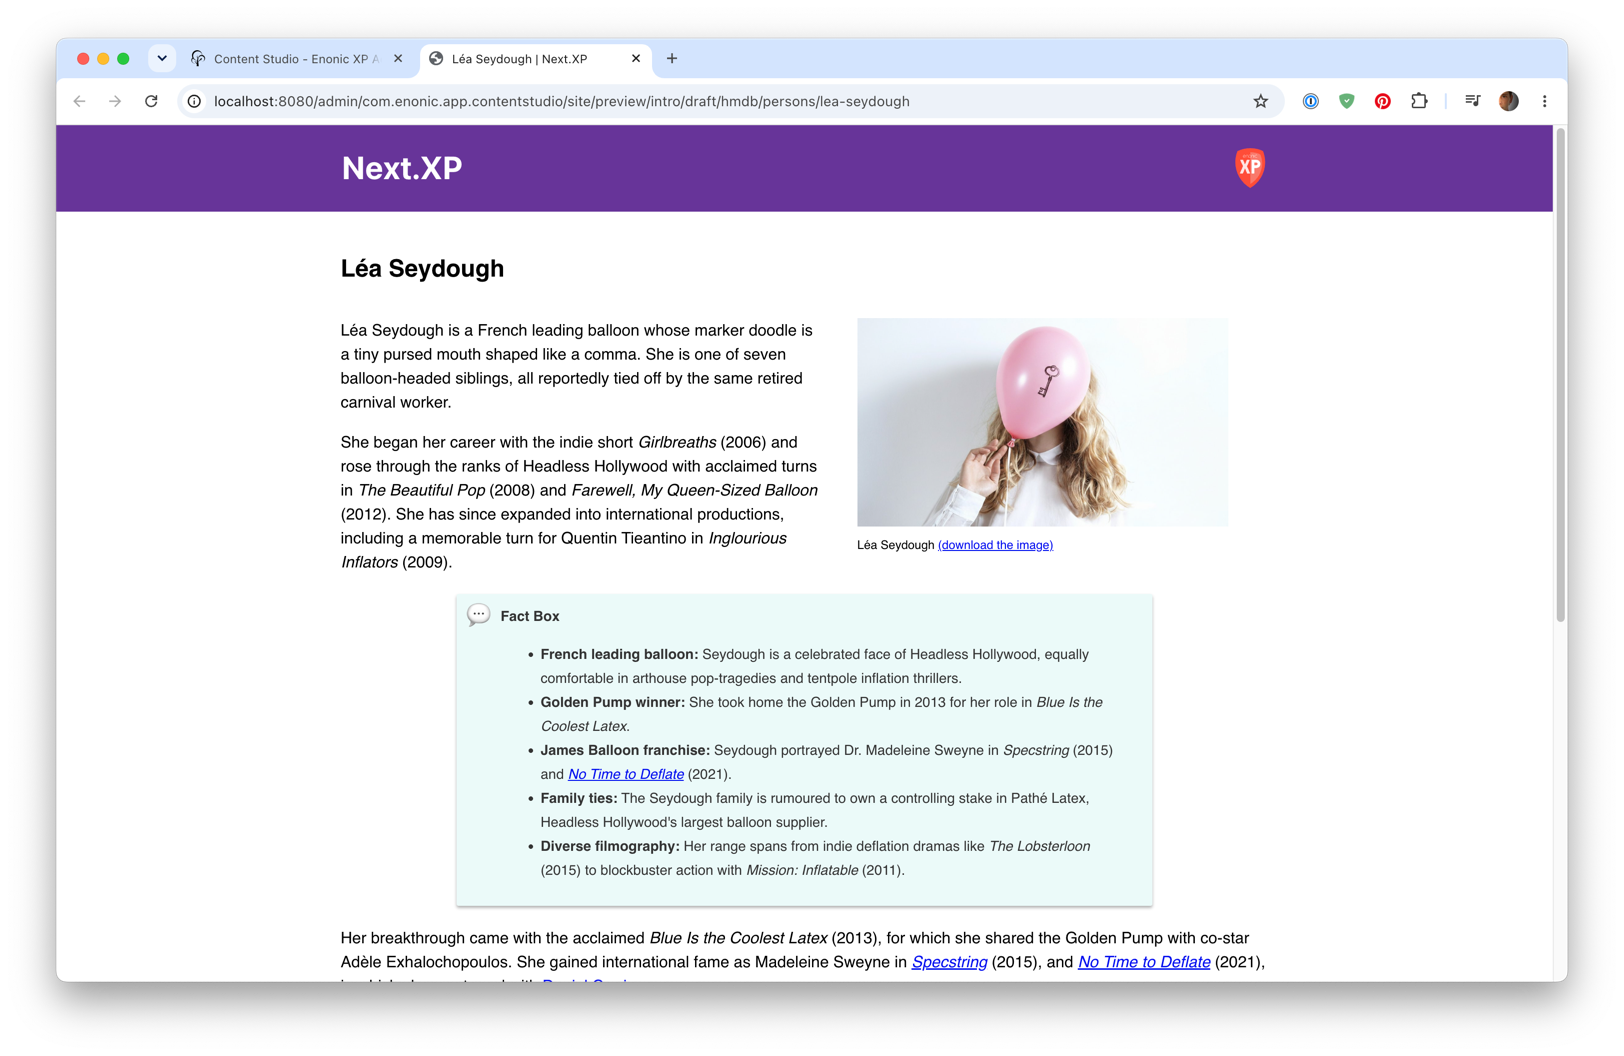The width and height of the screenshot is (1624, 1056).
Task: Open the green shield extension
Action: click(1346, 101)
